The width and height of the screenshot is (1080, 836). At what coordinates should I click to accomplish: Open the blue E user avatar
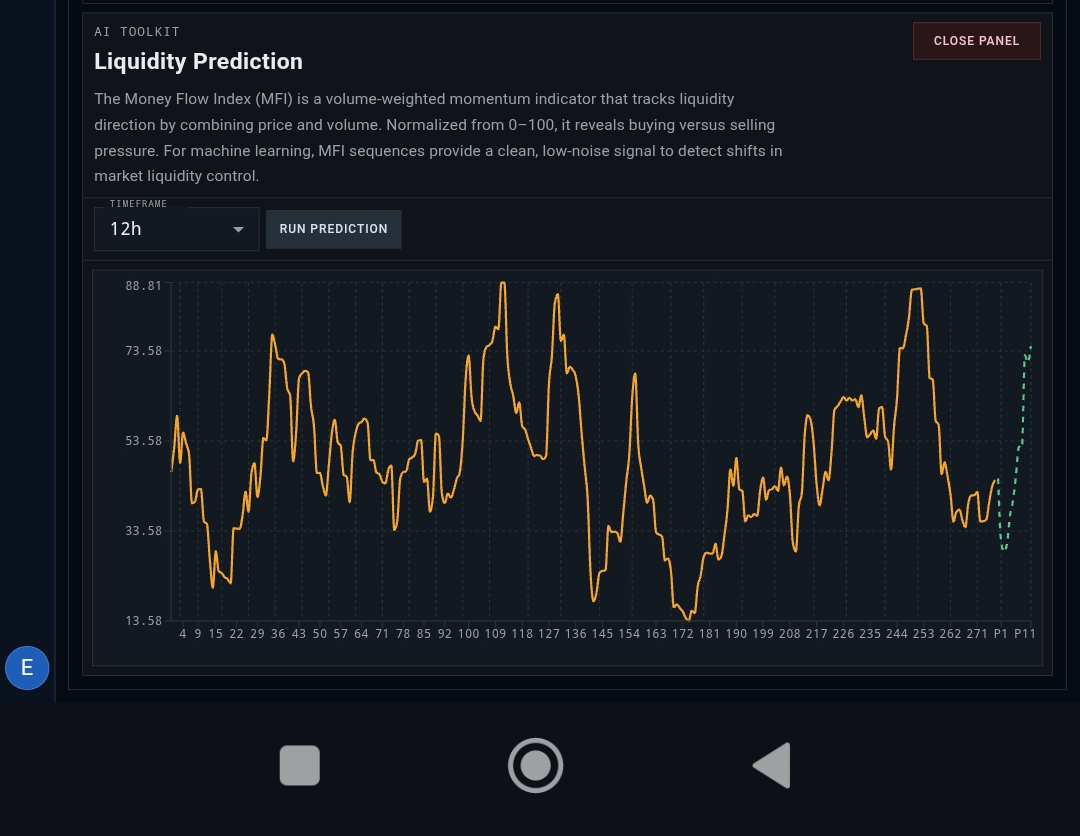tap(27, 667)
